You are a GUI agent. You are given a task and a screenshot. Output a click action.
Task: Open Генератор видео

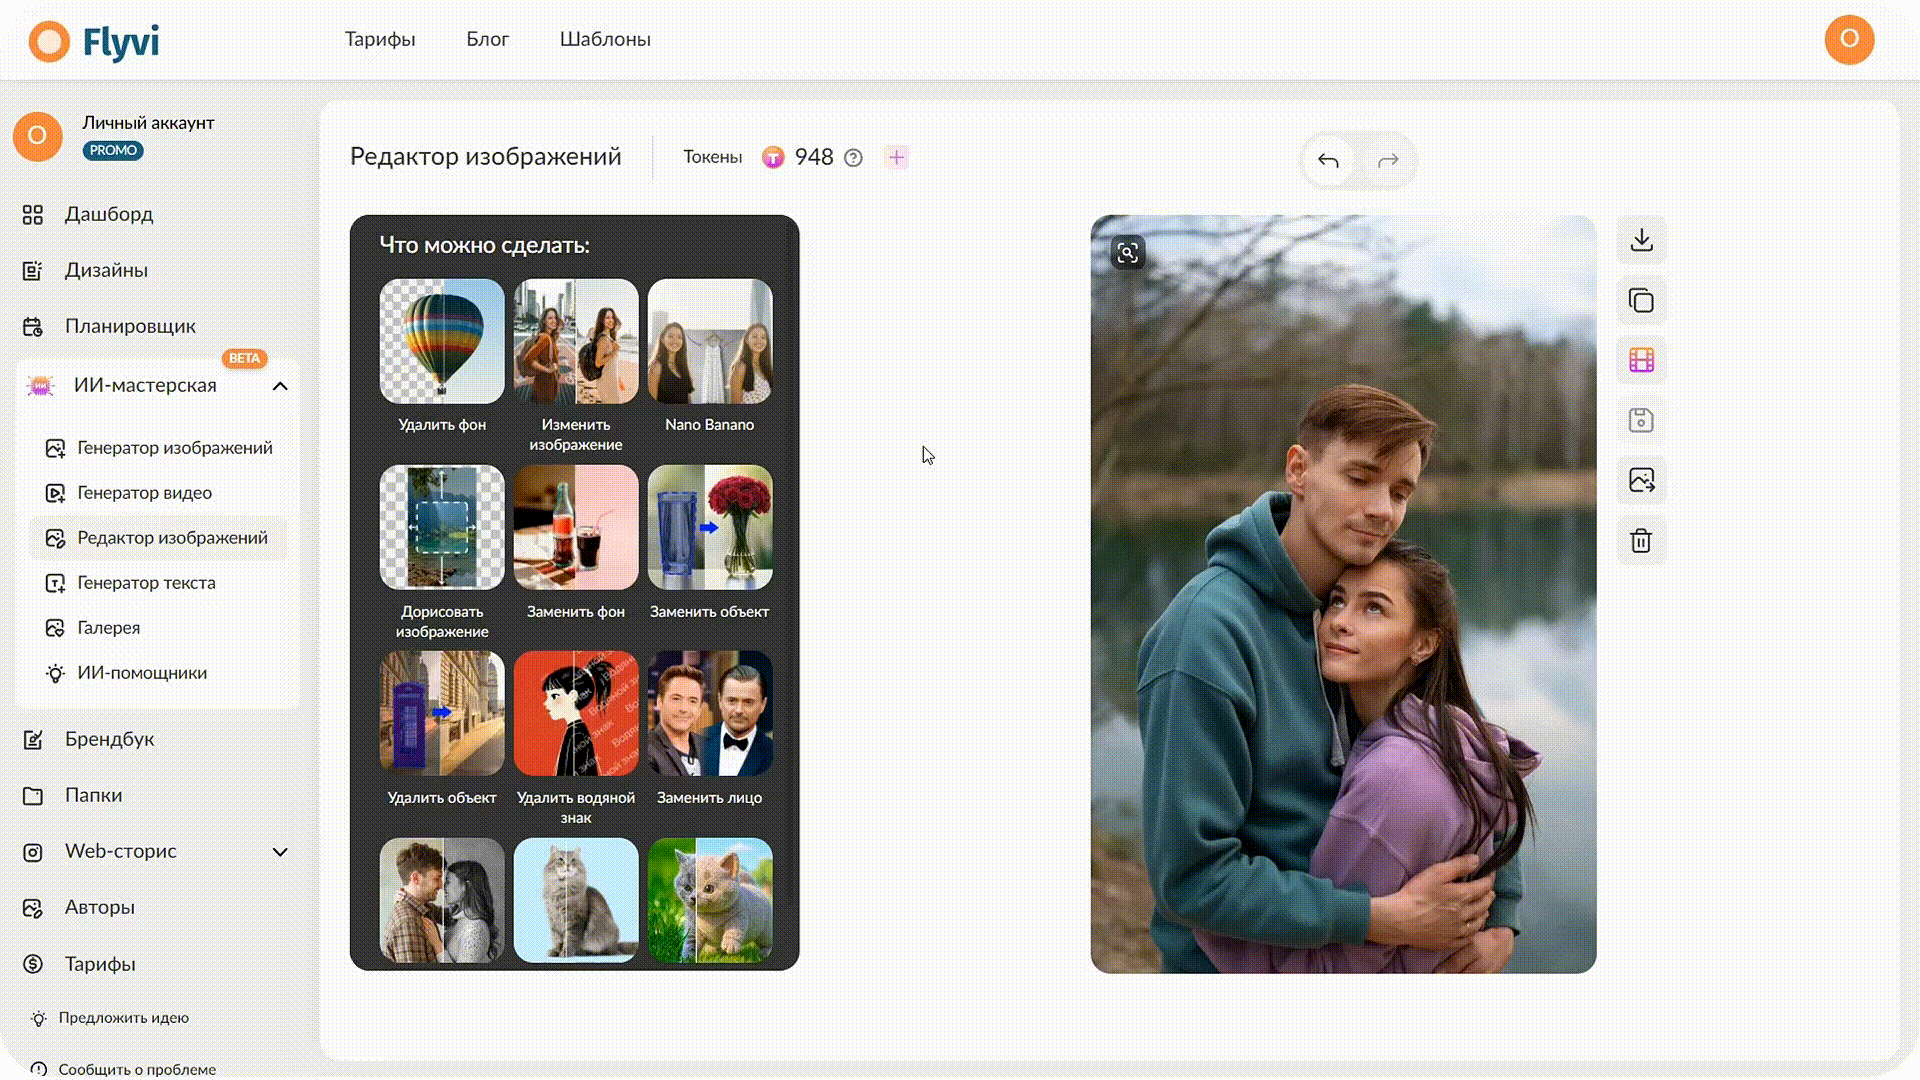pos(129,493)
